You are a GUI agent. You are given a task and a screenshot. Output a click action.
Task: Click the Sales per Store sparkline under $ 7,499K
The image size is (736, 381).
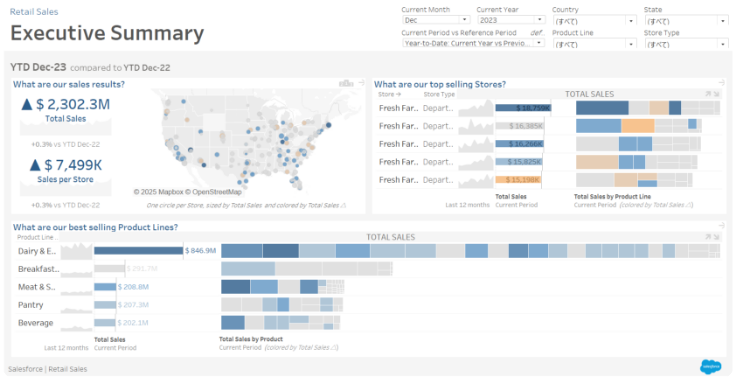66,188
